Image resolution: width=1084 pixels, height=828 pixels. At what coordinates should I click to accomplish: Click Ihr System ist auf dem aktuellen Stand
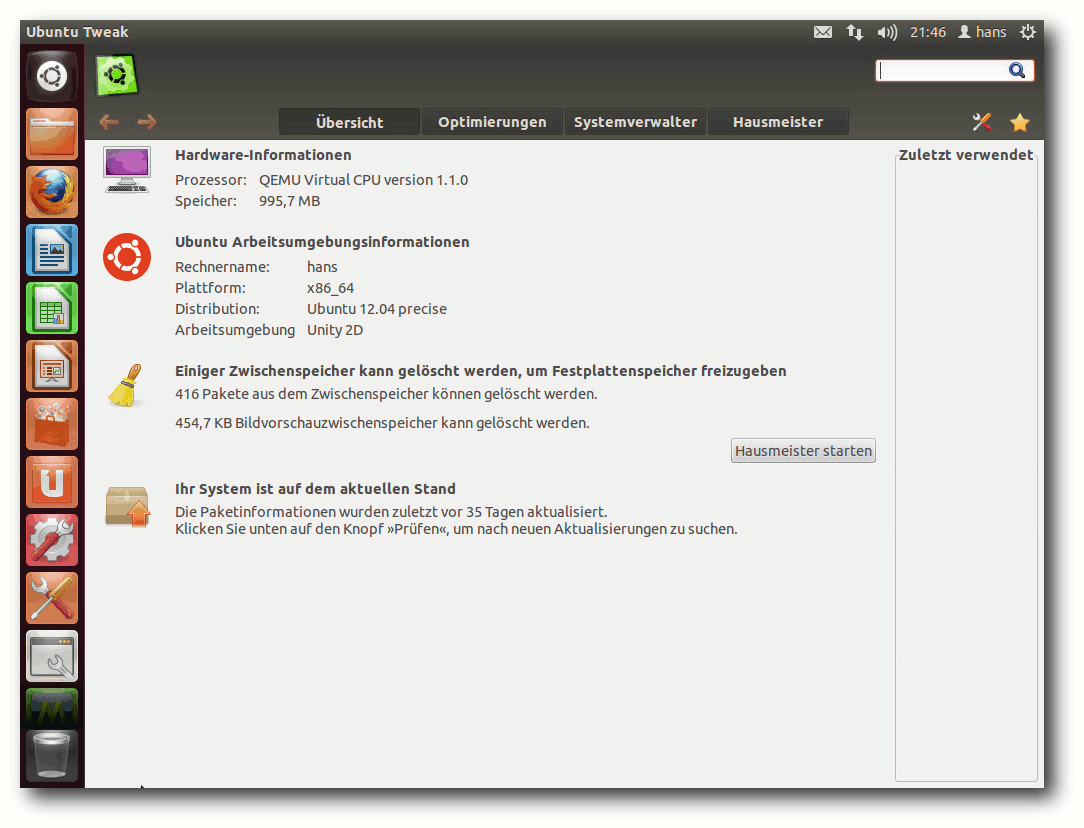pos(315,489)
